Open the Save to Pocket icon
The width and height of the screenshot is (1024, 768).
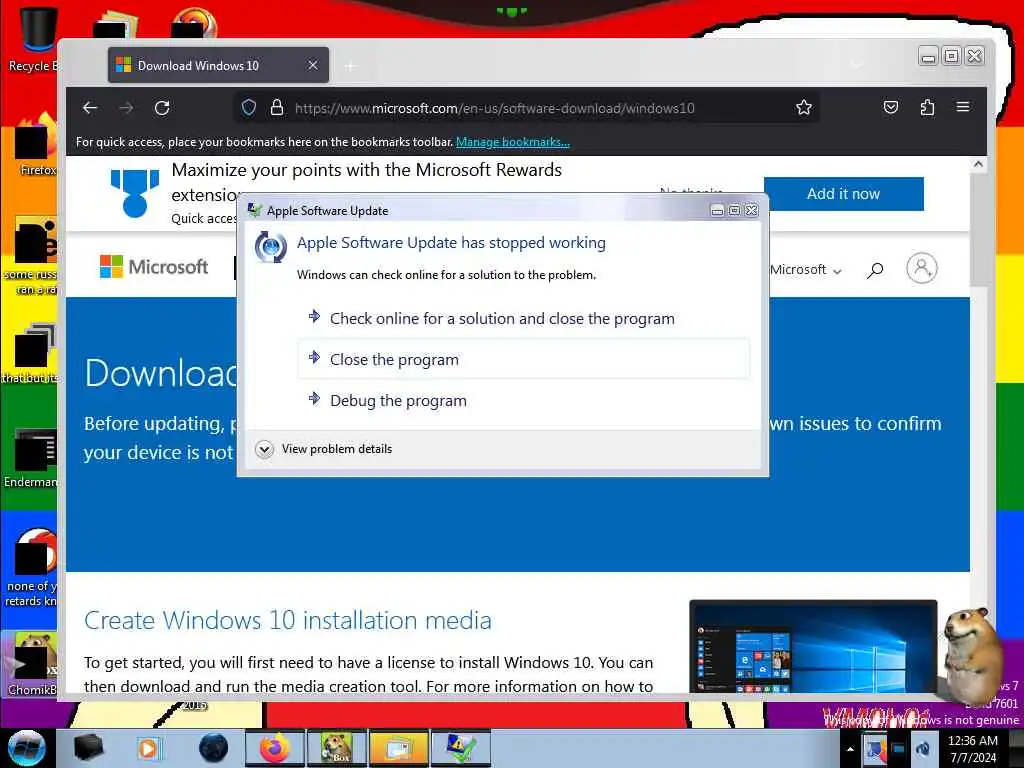point(891,107)
